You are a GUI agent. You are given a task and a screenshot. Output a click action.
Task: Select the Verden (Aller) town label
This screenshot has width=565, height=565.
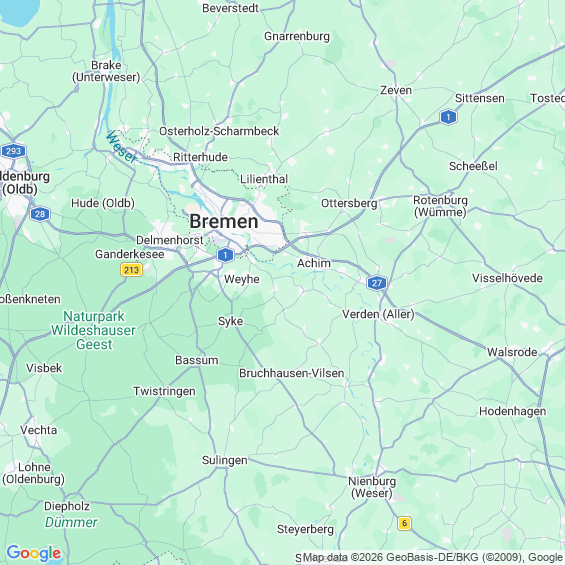(x=378, y=314)
